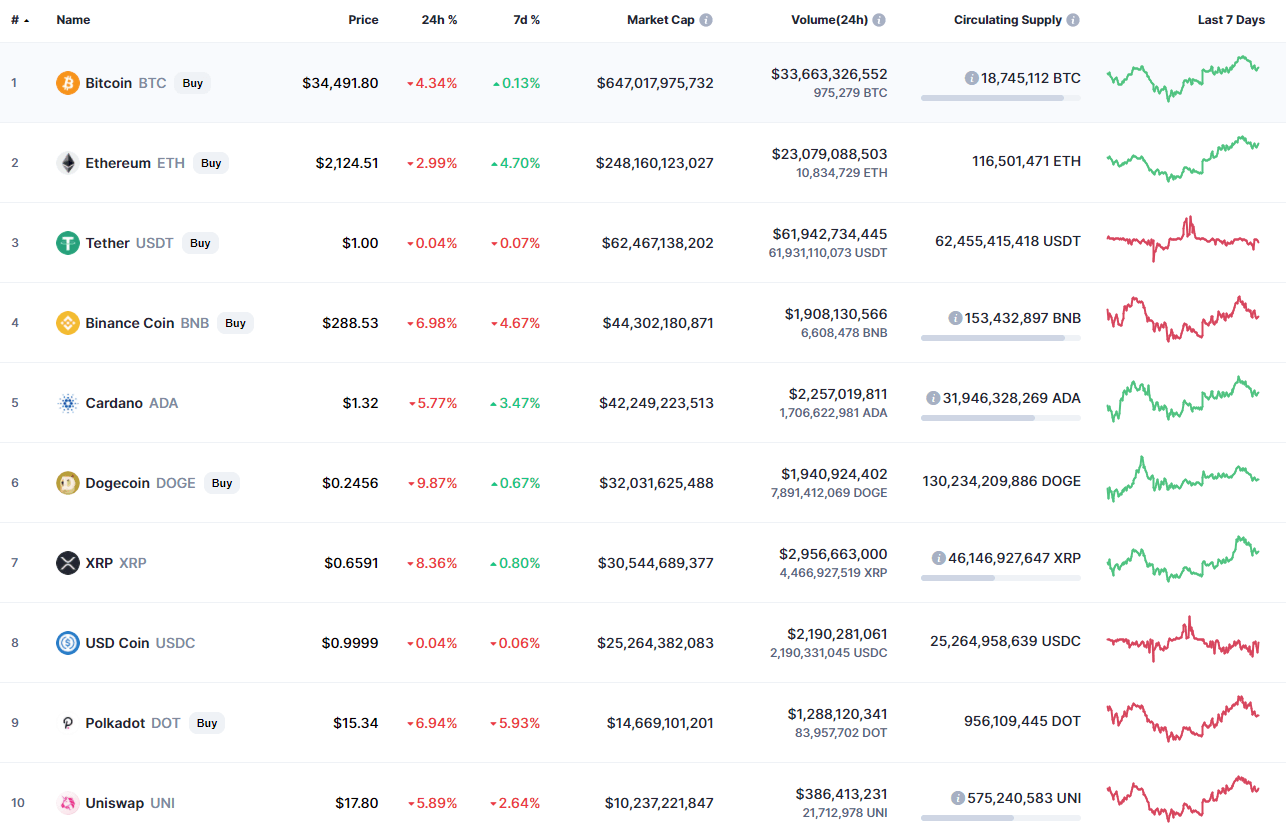Screen dimensions: 1286x832
Task: Click the Uniswap unicorn icon
Action: coord(67,803)
